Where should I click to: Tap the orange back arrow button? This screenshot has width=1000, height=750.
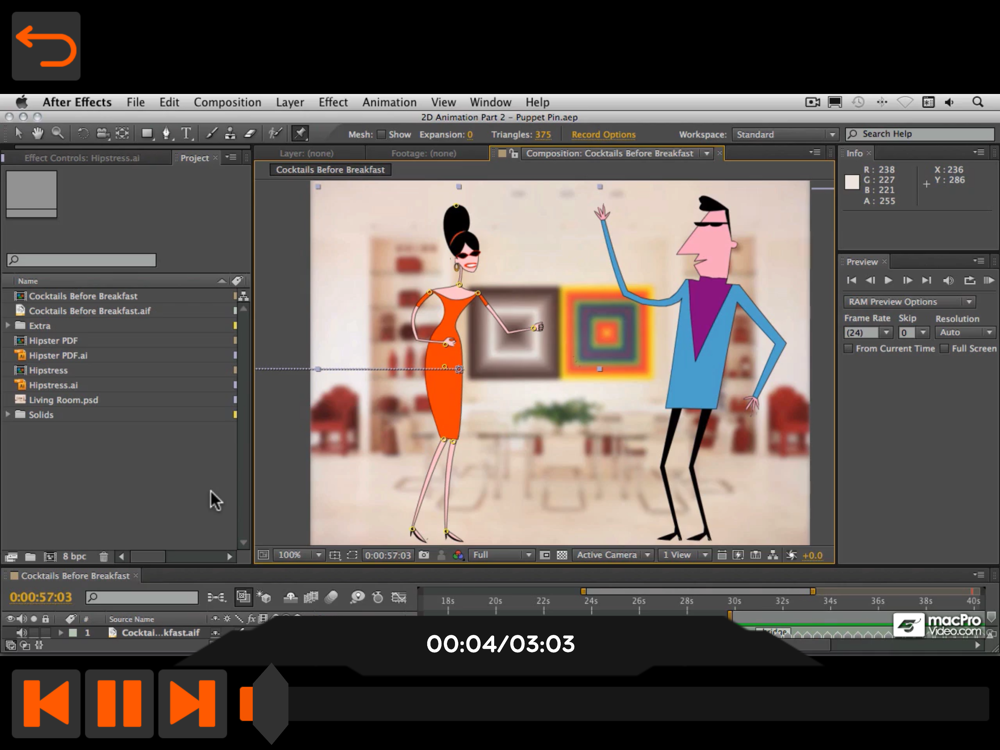click(x=46, y=46)
